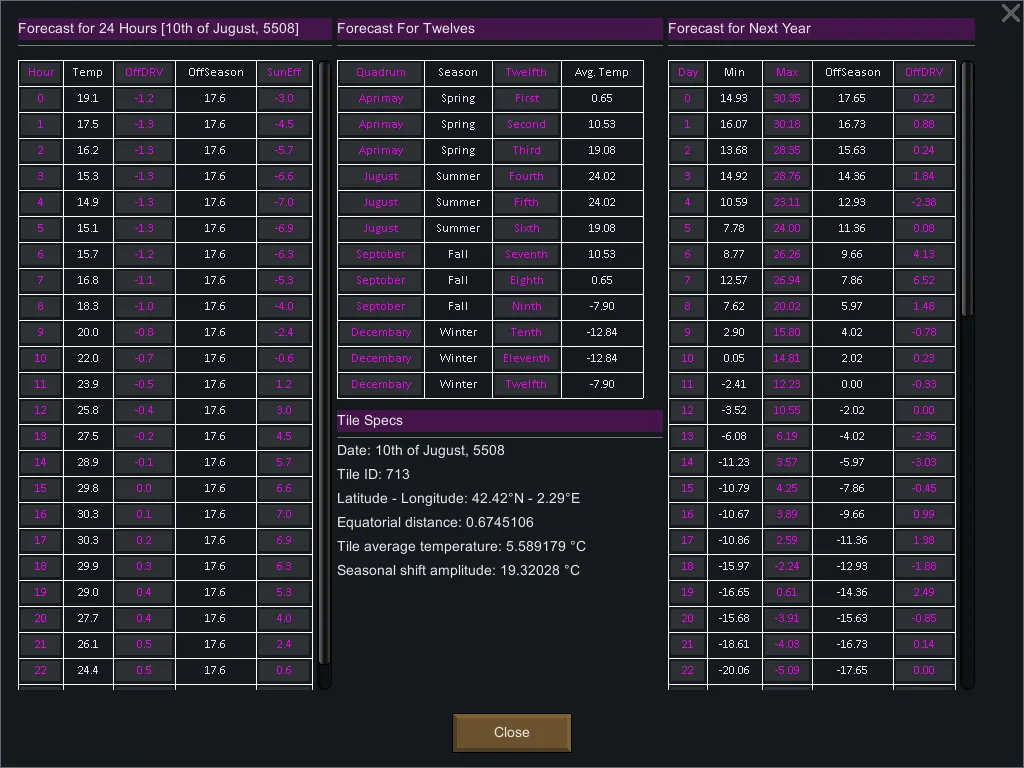Select the Day column header in the Next Year table
Screen dimensions: 1024x768
tap(688, 72)
